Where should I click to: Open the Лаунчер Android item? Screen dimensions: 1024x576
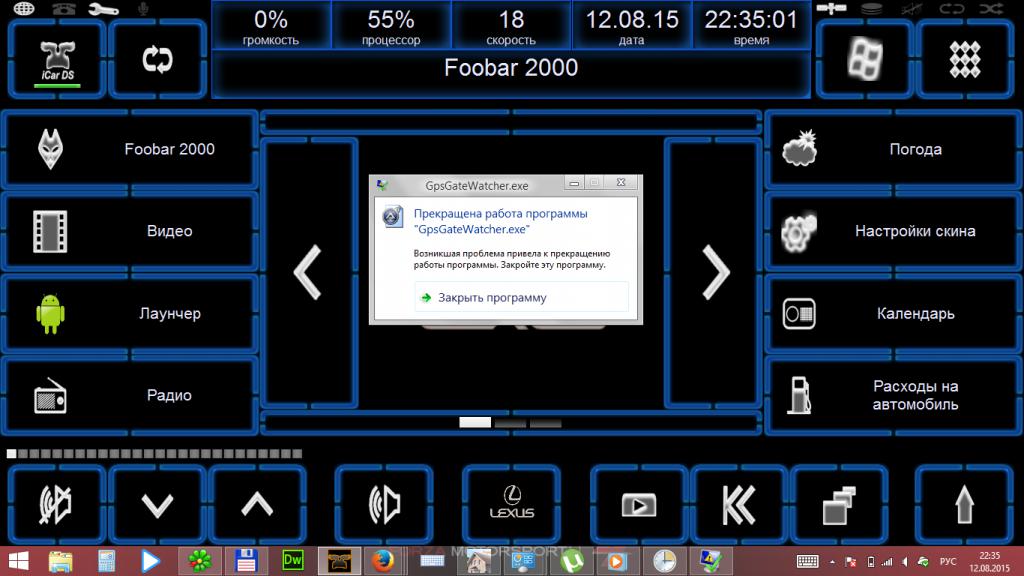[x=131, y=313]
